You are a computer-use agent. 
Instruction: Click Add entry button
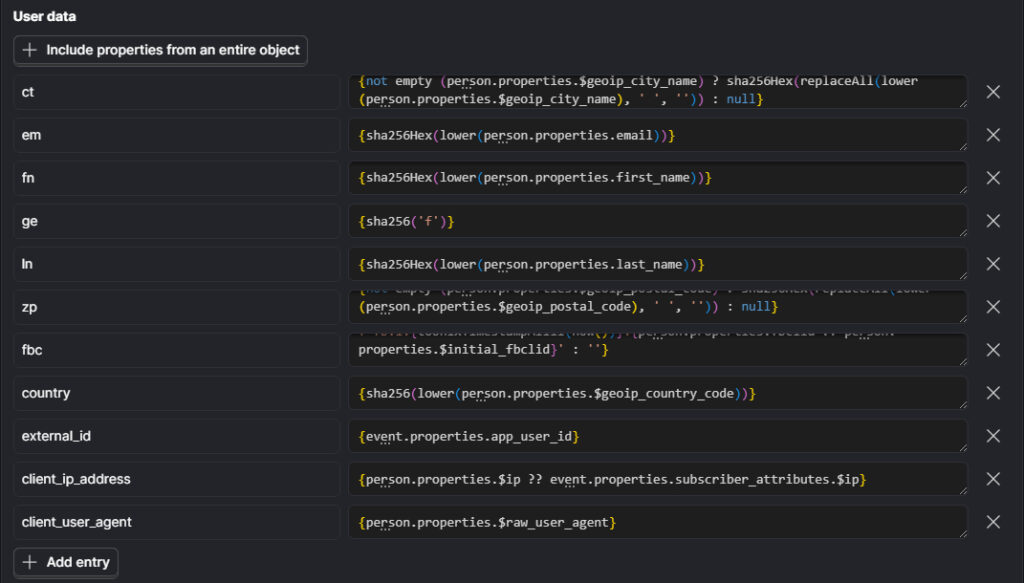[x=66, y=562]
